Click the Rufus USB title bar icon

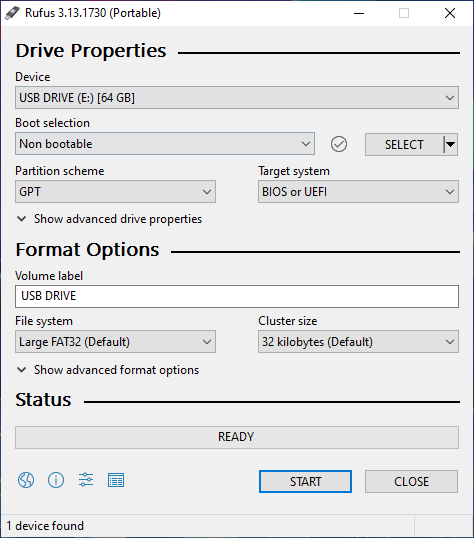point(12,13)
